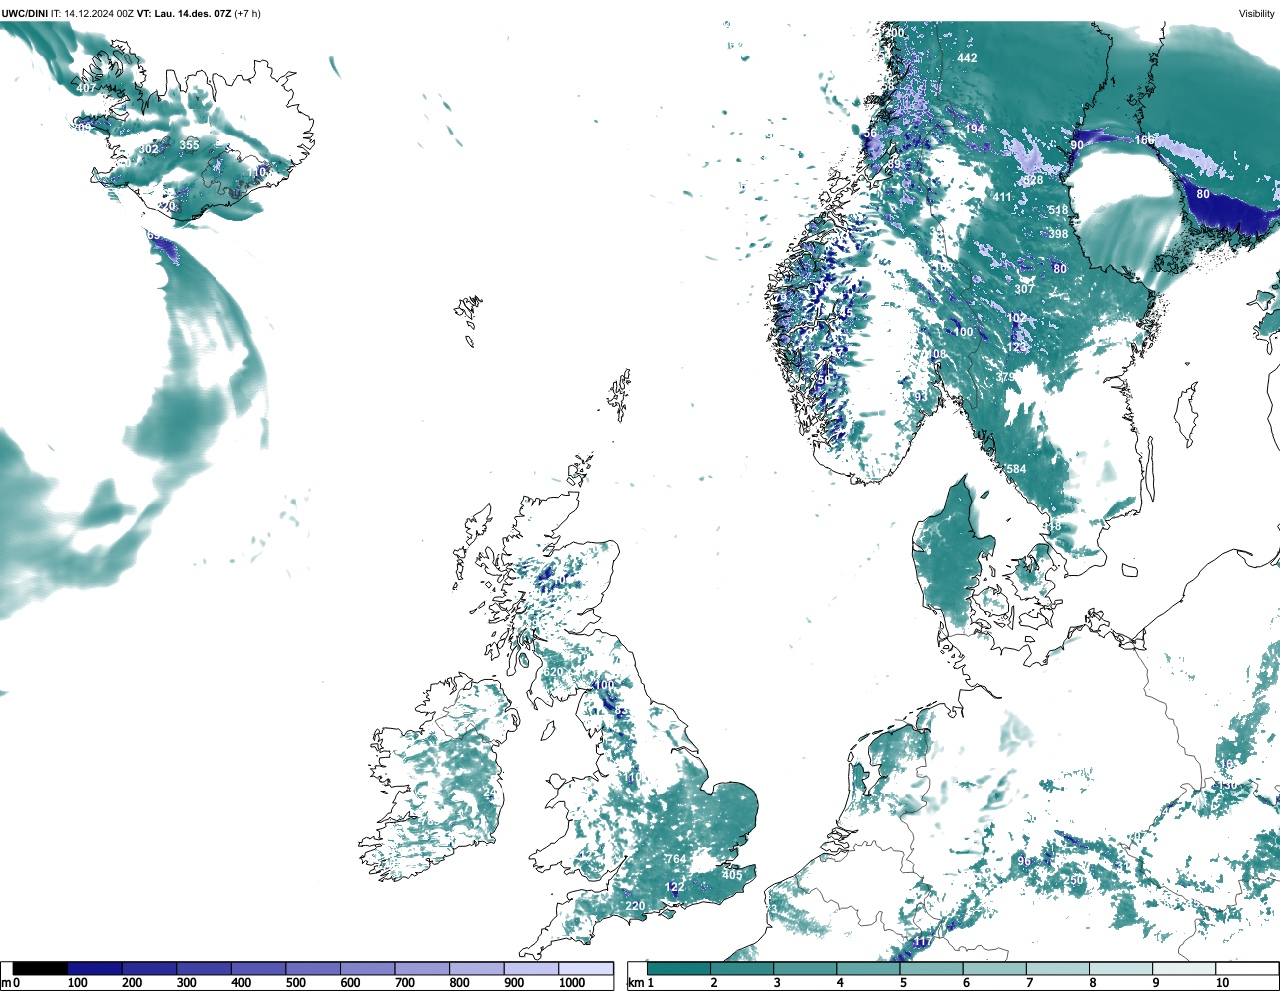Click the 'VT: Lau. 14.des. 07Z' valid time
The image size is (1280, 991).
184,13
